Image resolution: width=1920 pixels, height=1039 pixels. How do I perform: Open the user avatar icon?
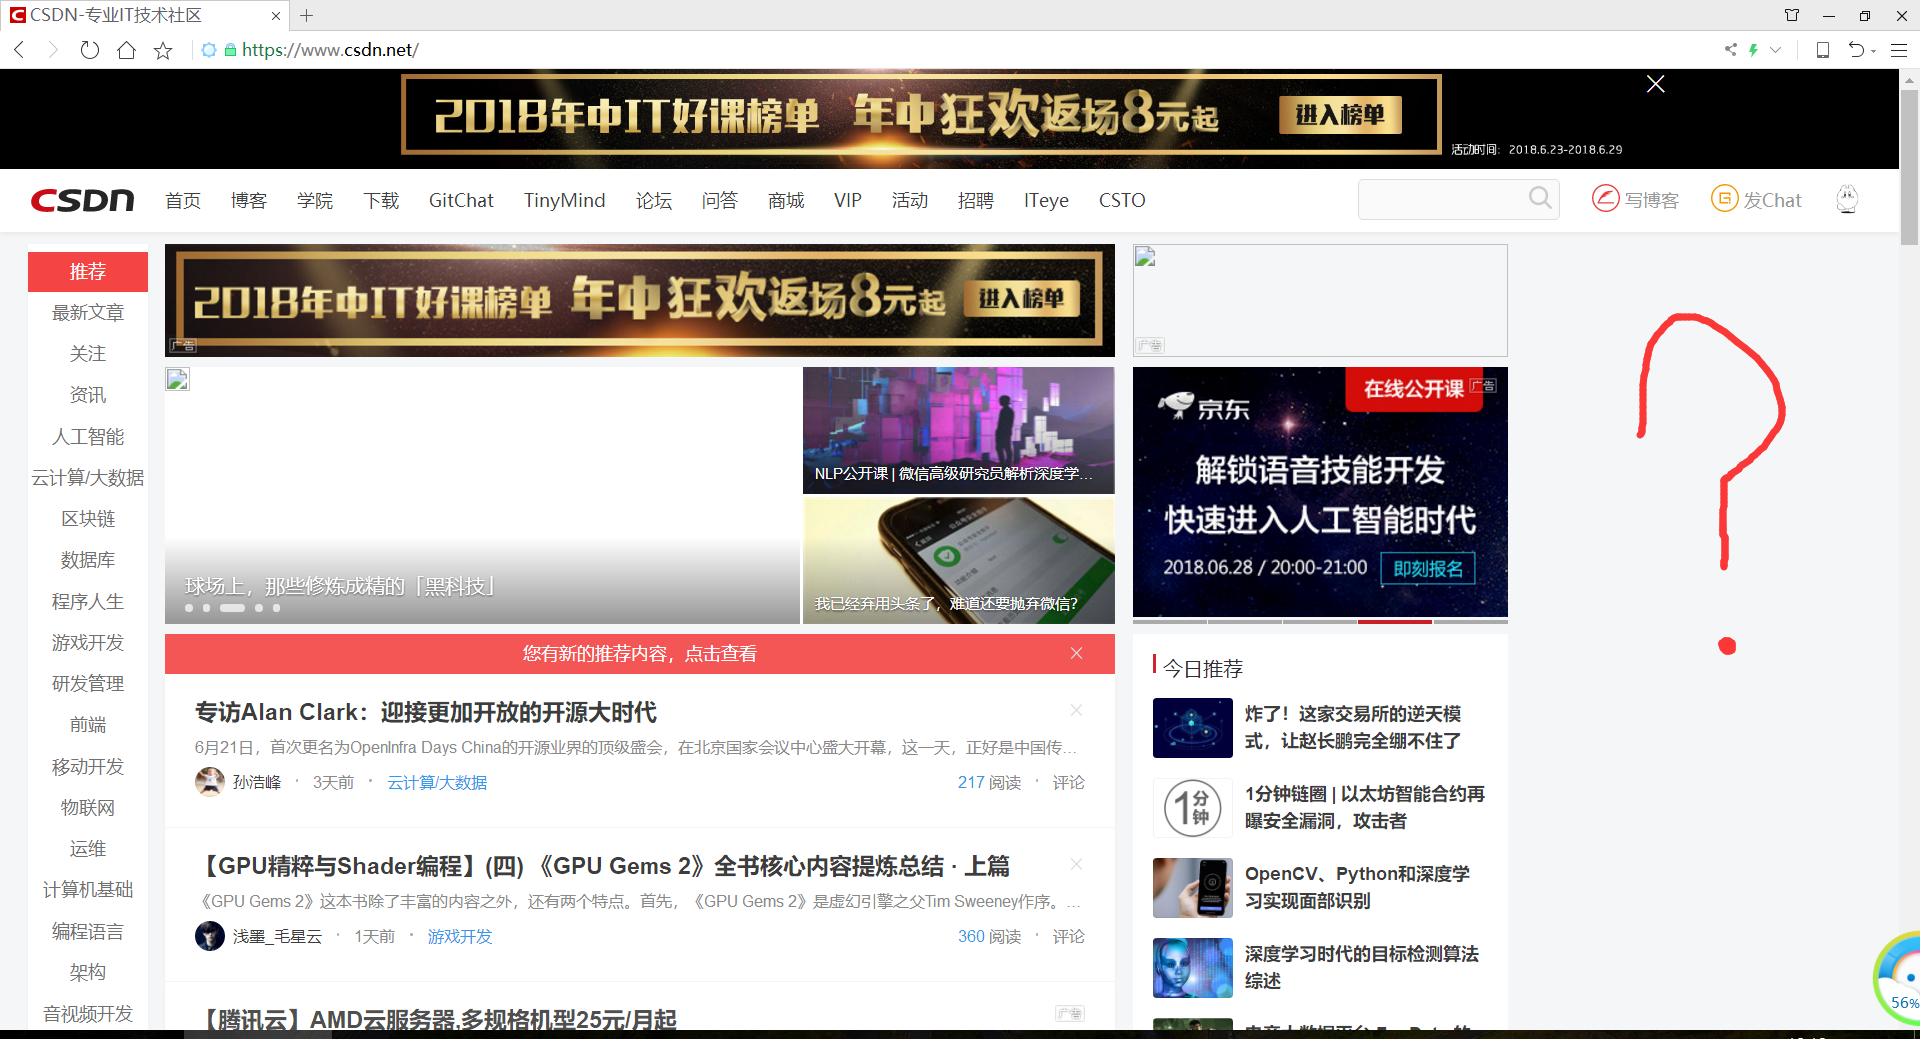[1847, 199]
